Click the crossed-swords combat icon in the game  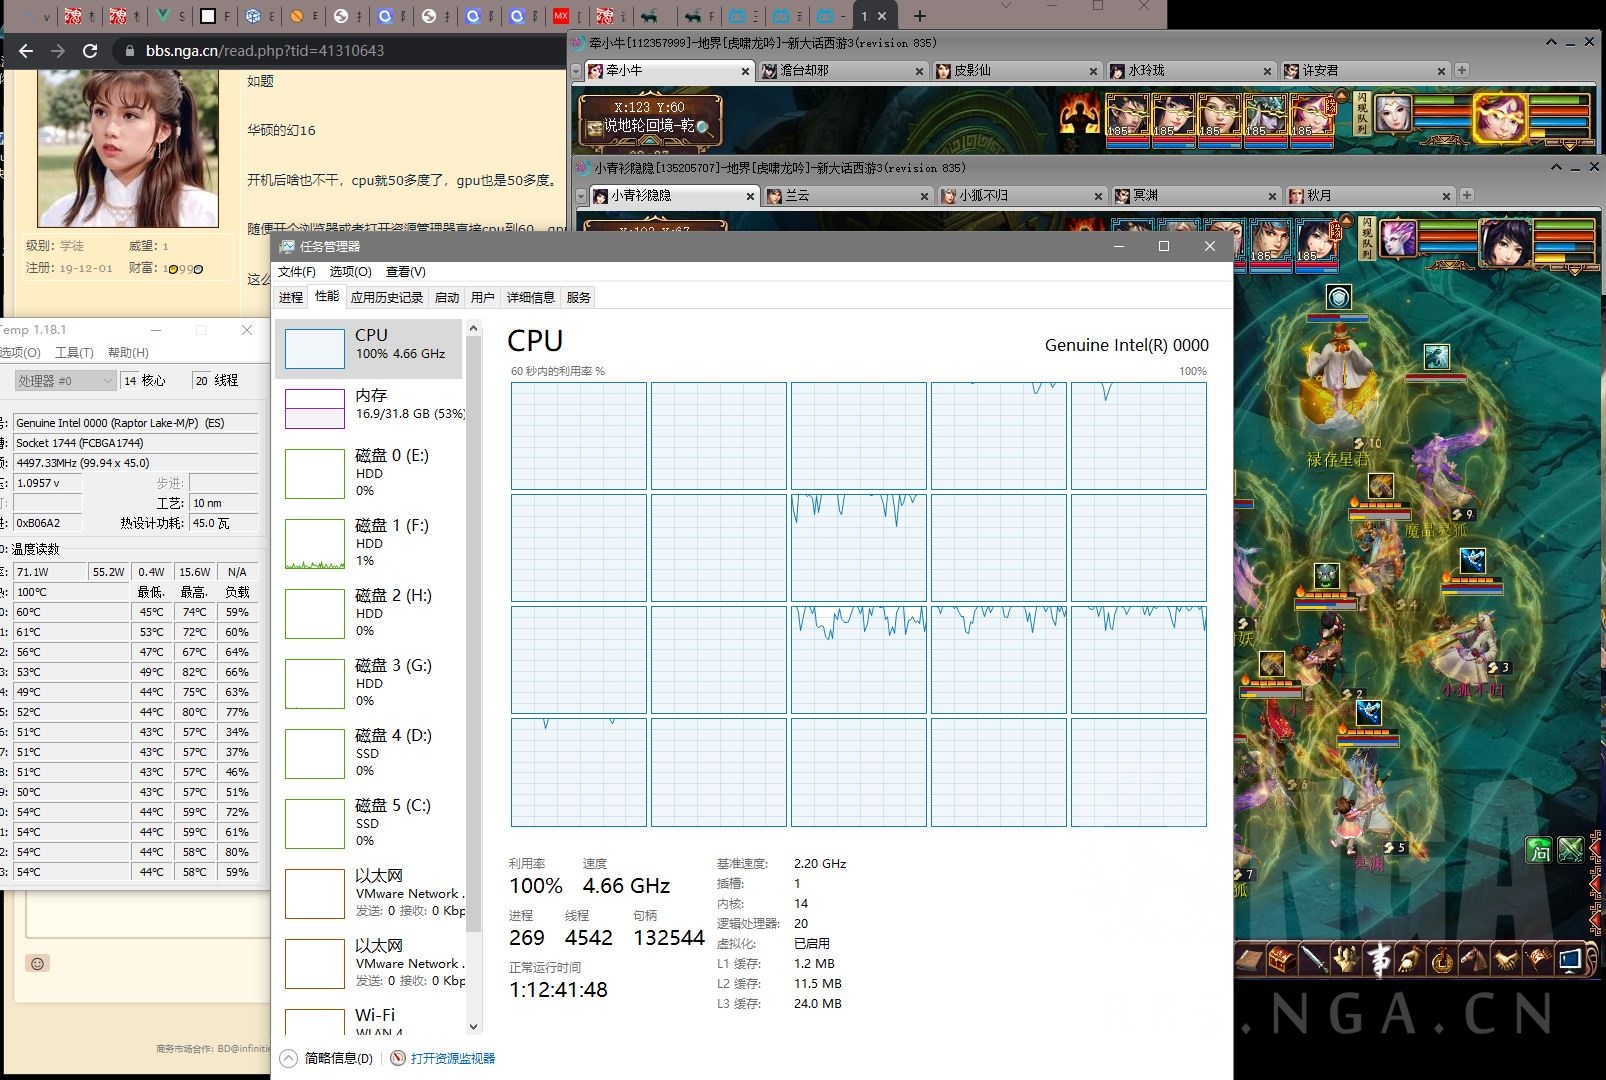[1570, 851]
